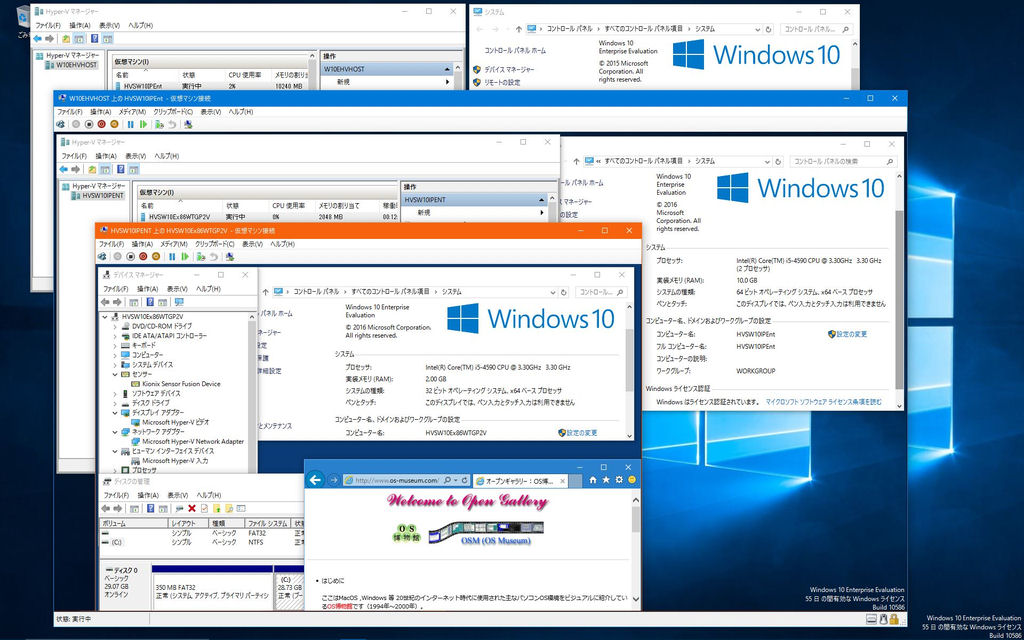Click red Delete X icon in Disk Management toolbar
1024x640 pixels.
point(192,508)
